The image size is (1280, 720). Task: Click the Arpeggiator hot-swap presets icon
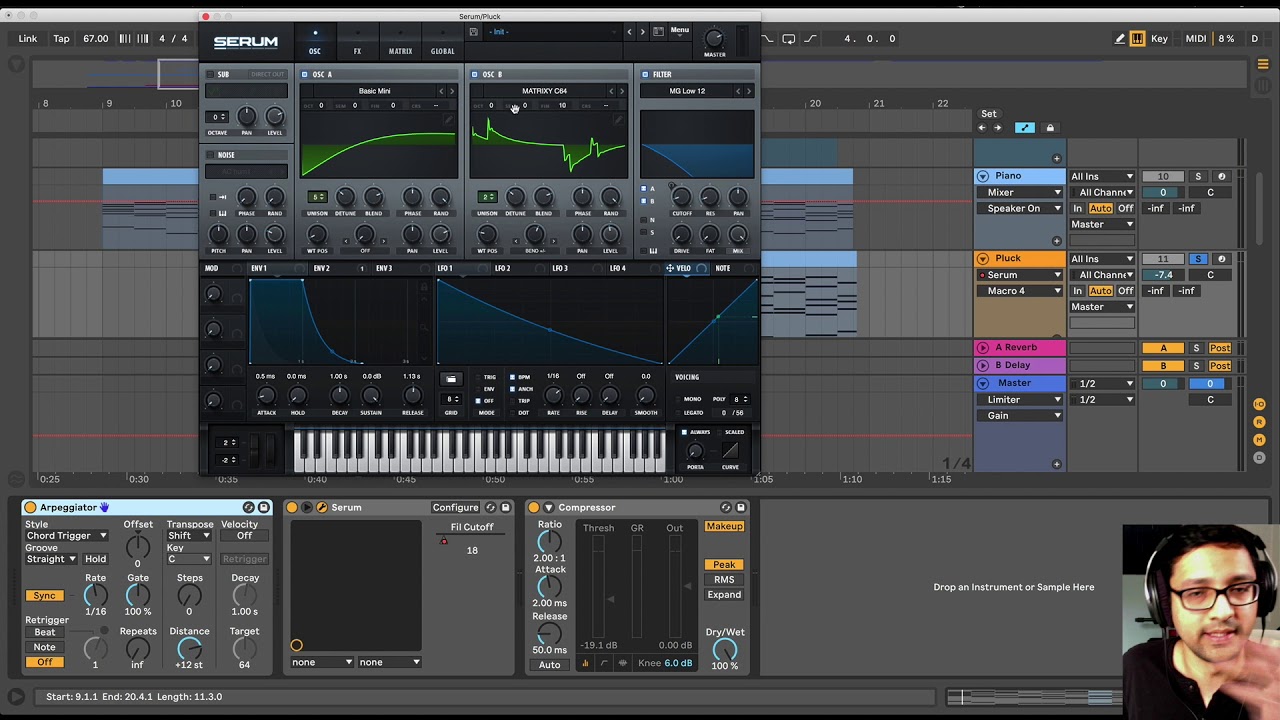click(x=248, y=508)
